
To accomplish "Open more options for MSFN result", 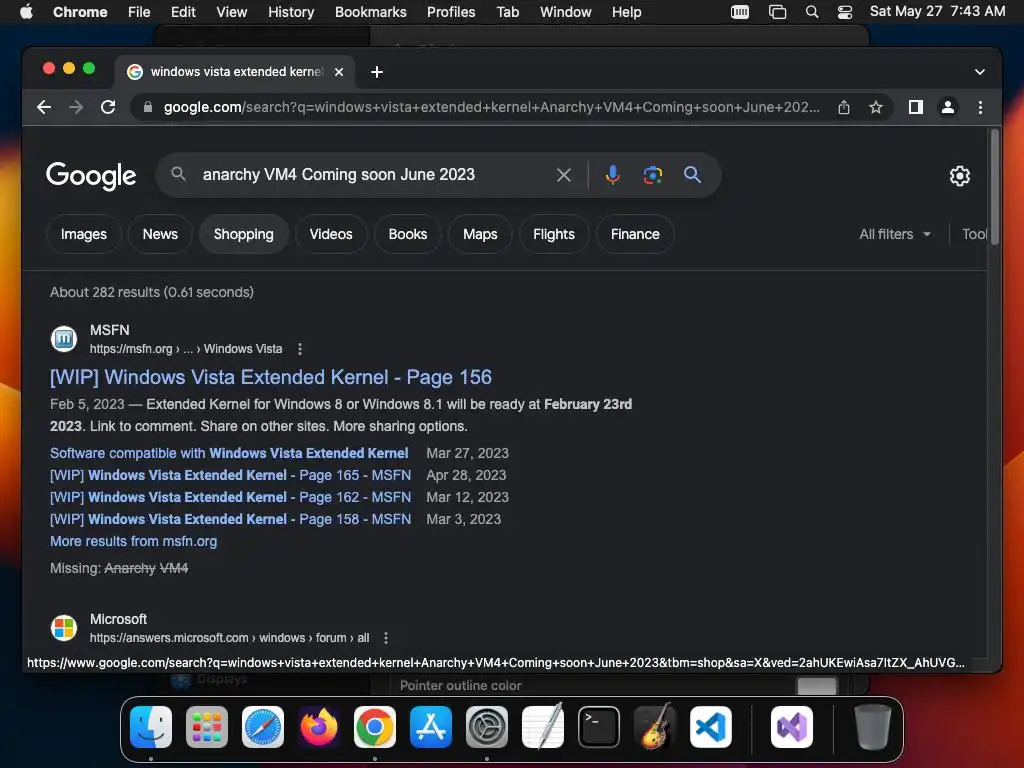I will pos(300,349).
